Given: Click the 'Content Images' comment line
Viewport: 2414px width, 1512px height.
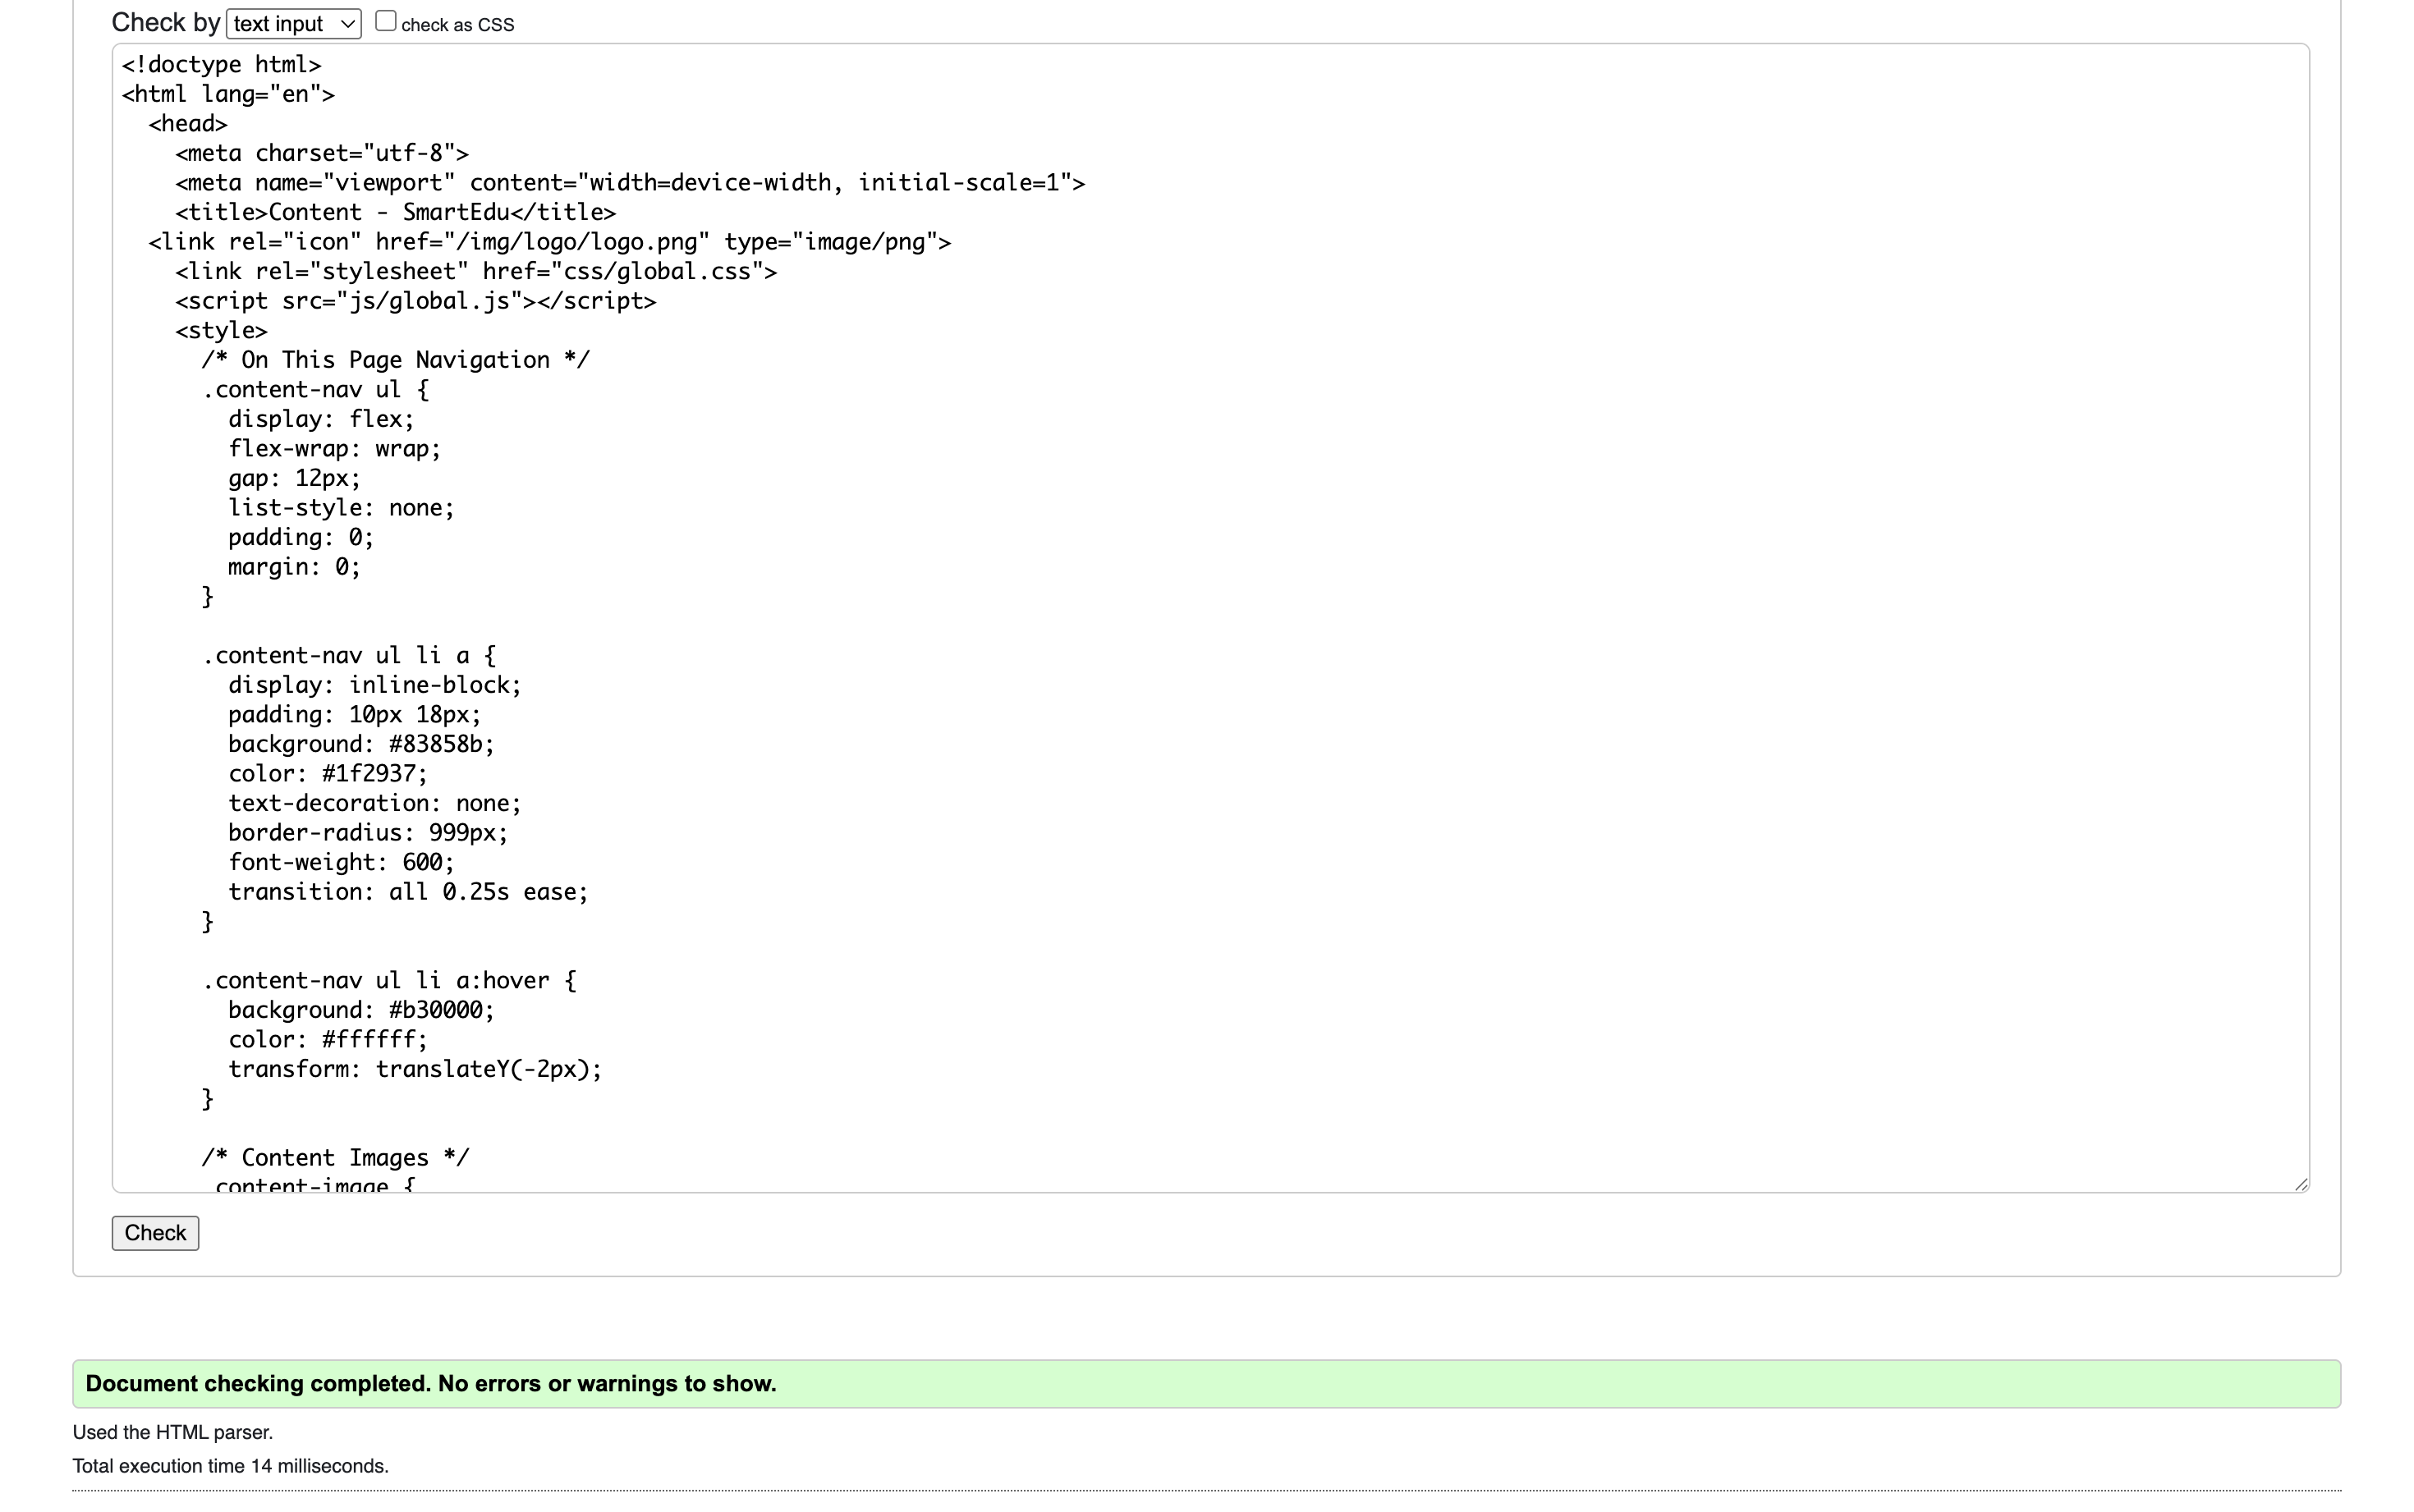Looking at the screenshot, I should (335, 1158).
